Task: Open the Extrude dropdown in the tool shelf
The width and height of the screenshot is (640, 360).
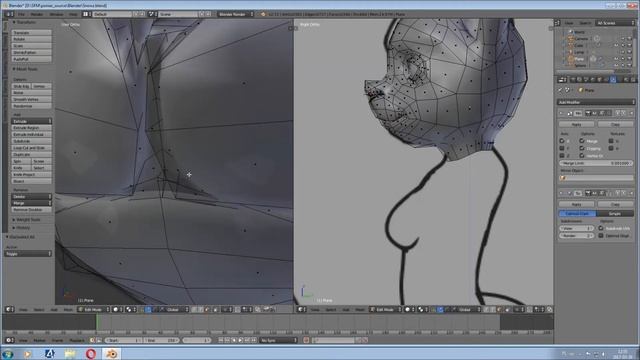Action: pos(31,121)
